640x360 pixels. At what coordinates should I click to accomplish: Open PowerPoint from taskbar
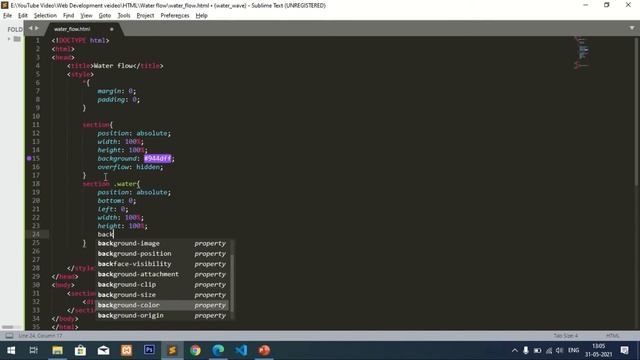pos(264,350)
